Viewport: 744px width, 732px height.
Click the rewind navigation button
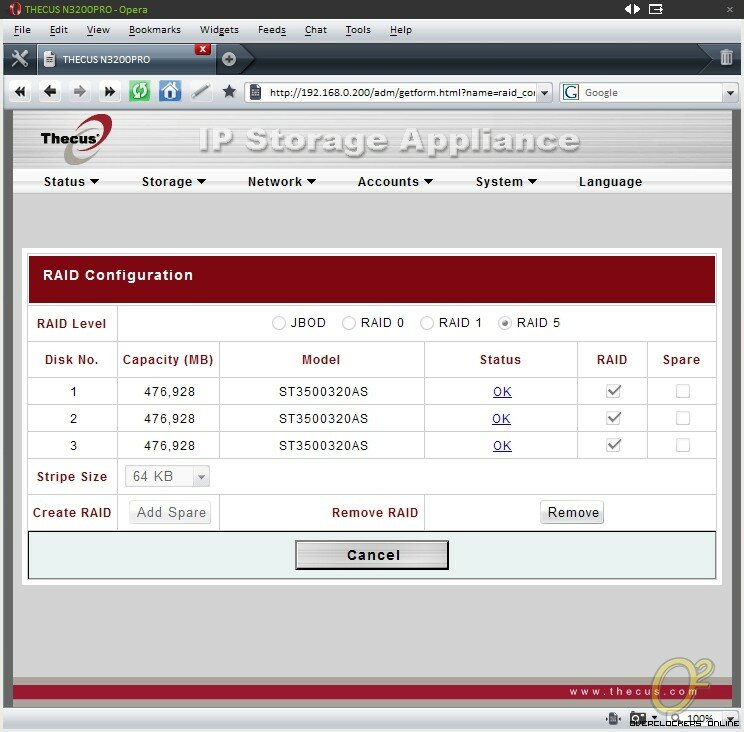click(x=20, y=91)
